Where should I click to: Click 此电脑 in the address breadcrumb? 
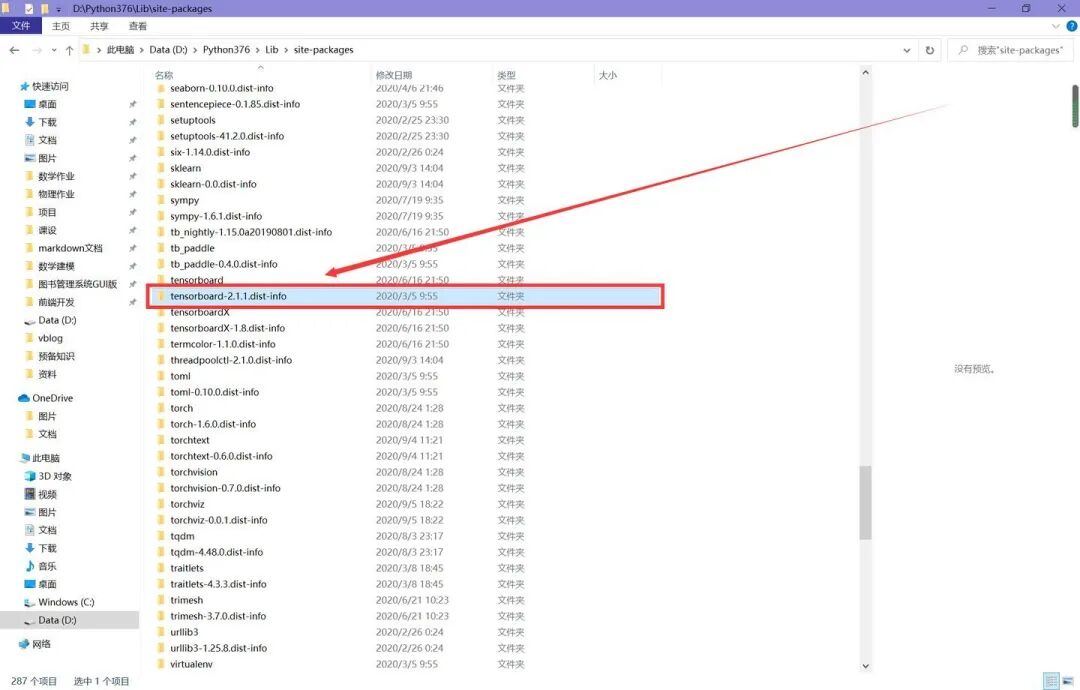tap(121, 50)
